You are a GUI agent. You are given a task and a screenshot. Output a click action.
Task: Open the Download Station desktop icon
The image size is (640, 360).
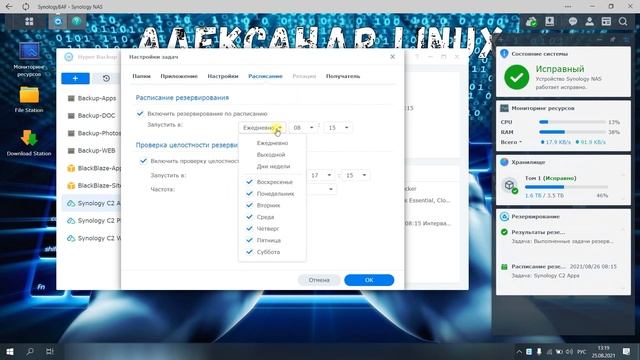29,143
